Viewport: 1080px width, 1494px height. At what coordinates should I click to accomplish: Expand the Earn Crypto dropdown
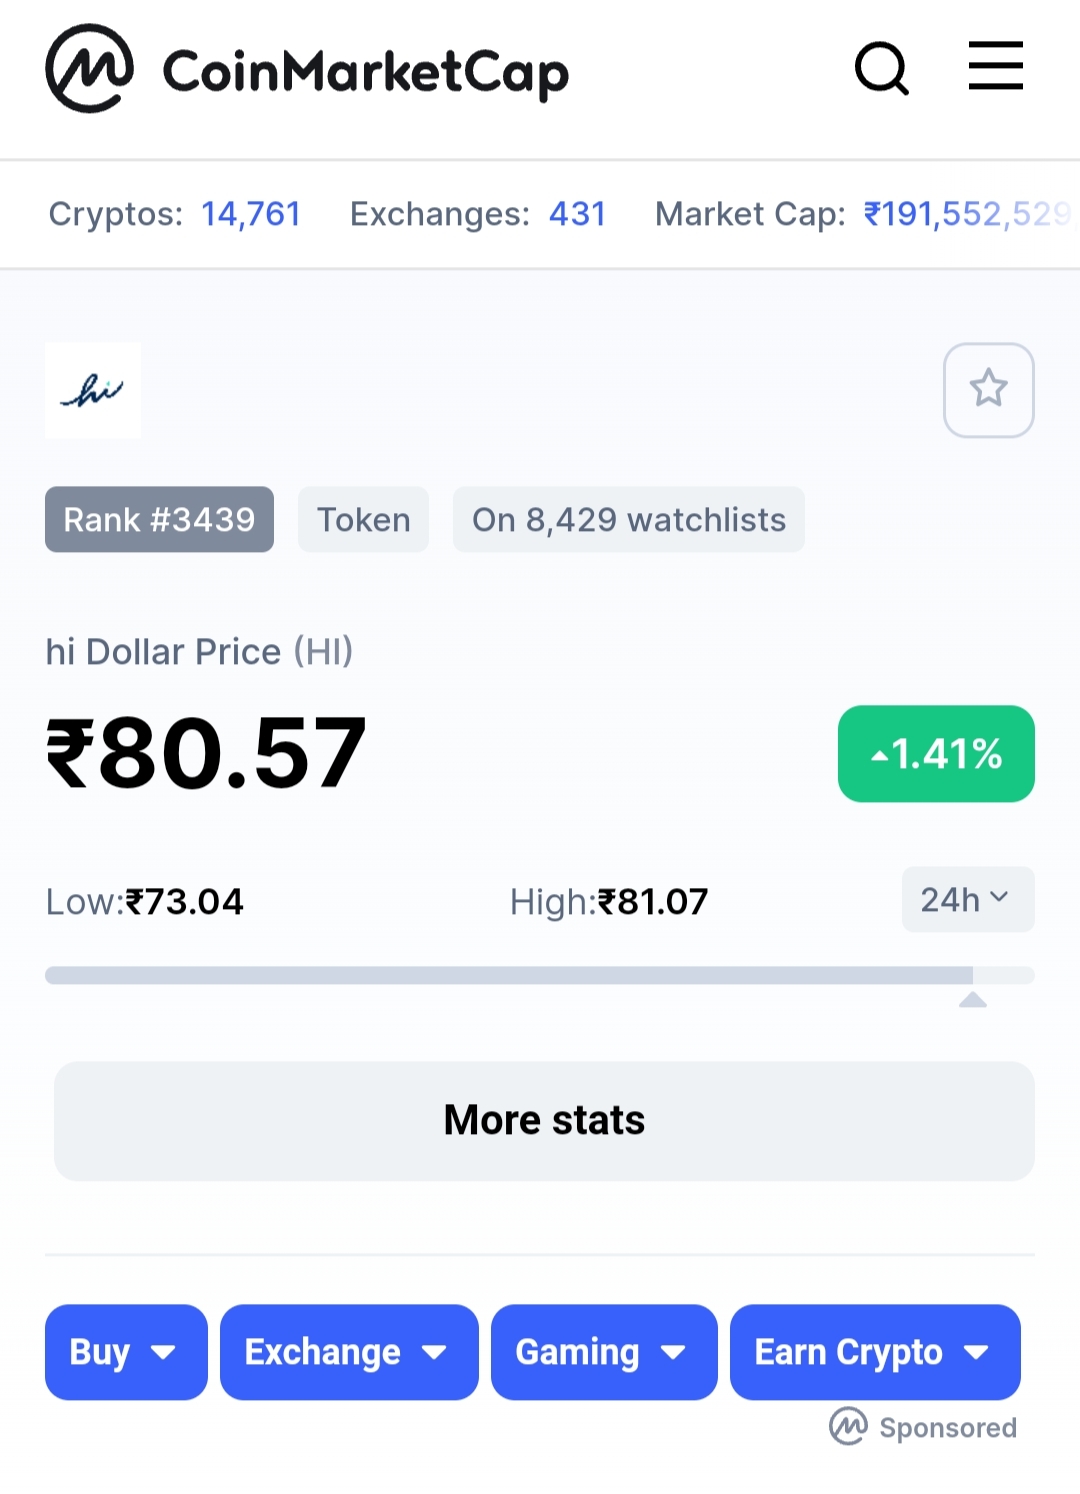point(875,1352)
